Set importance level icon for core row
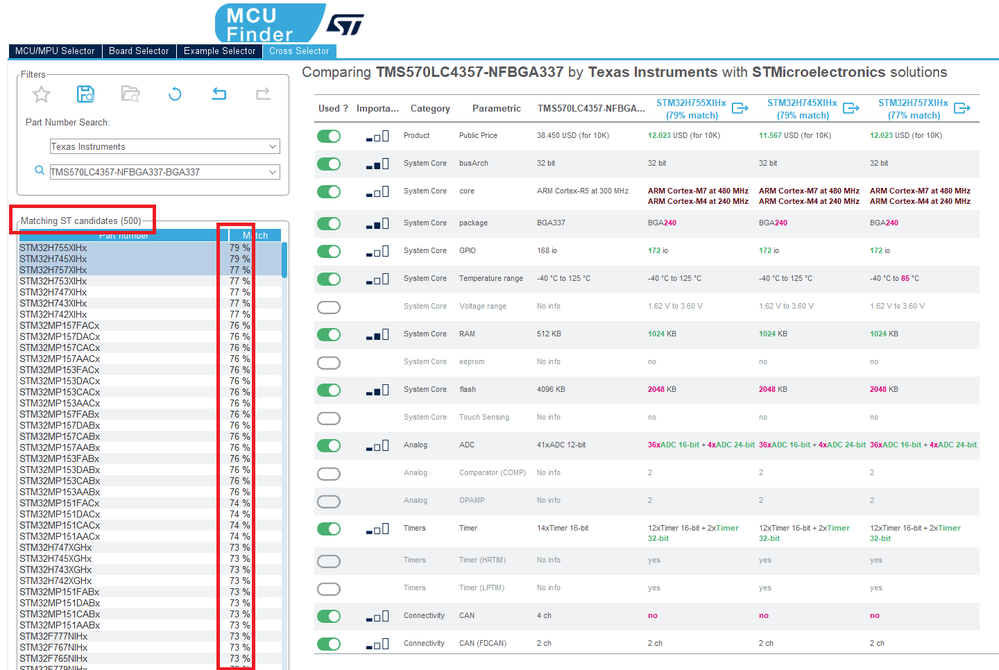Image resolution: width=999 pixels, height=670 pixels. (377, 192)
